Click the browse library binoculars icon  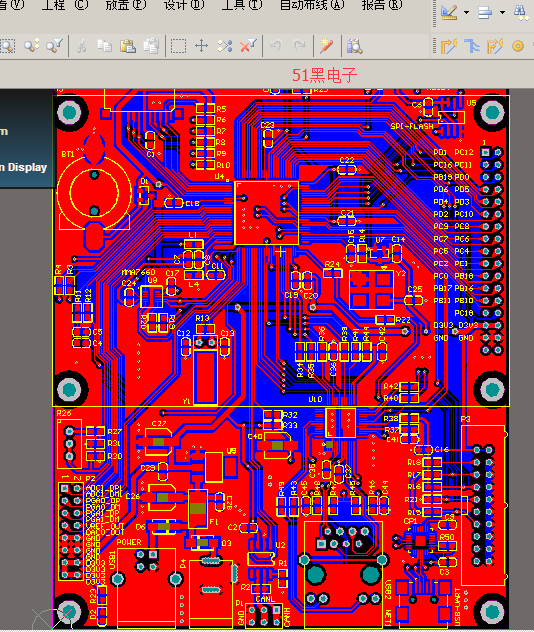(354, 46)
